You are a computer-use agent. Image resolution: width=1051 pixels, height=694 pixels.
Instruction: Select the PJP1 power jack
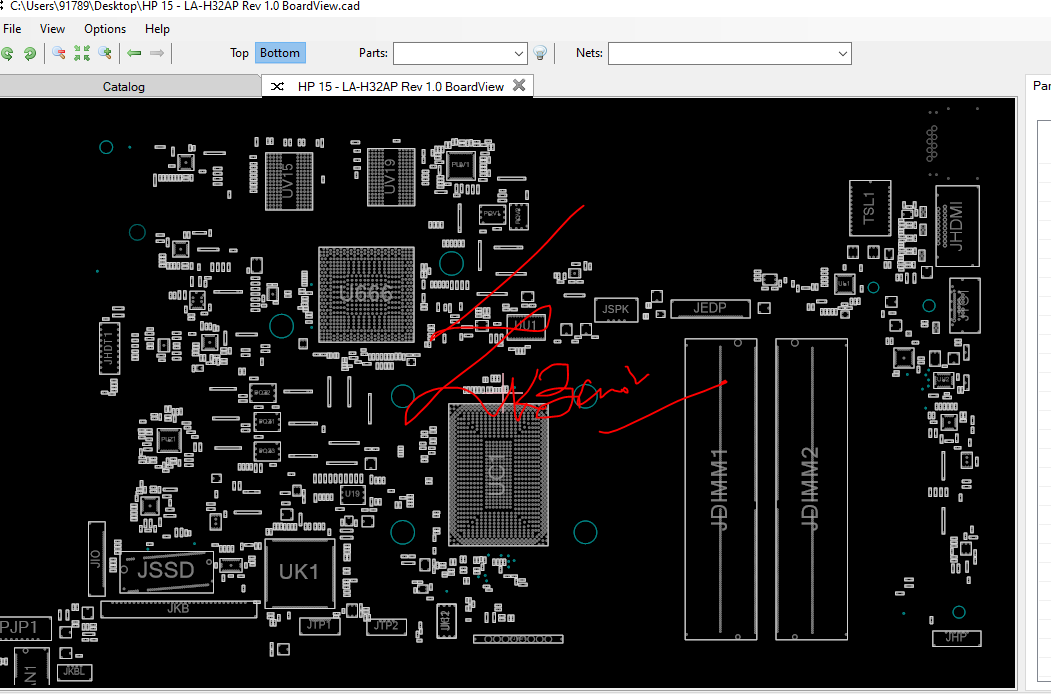pos(24,628)
